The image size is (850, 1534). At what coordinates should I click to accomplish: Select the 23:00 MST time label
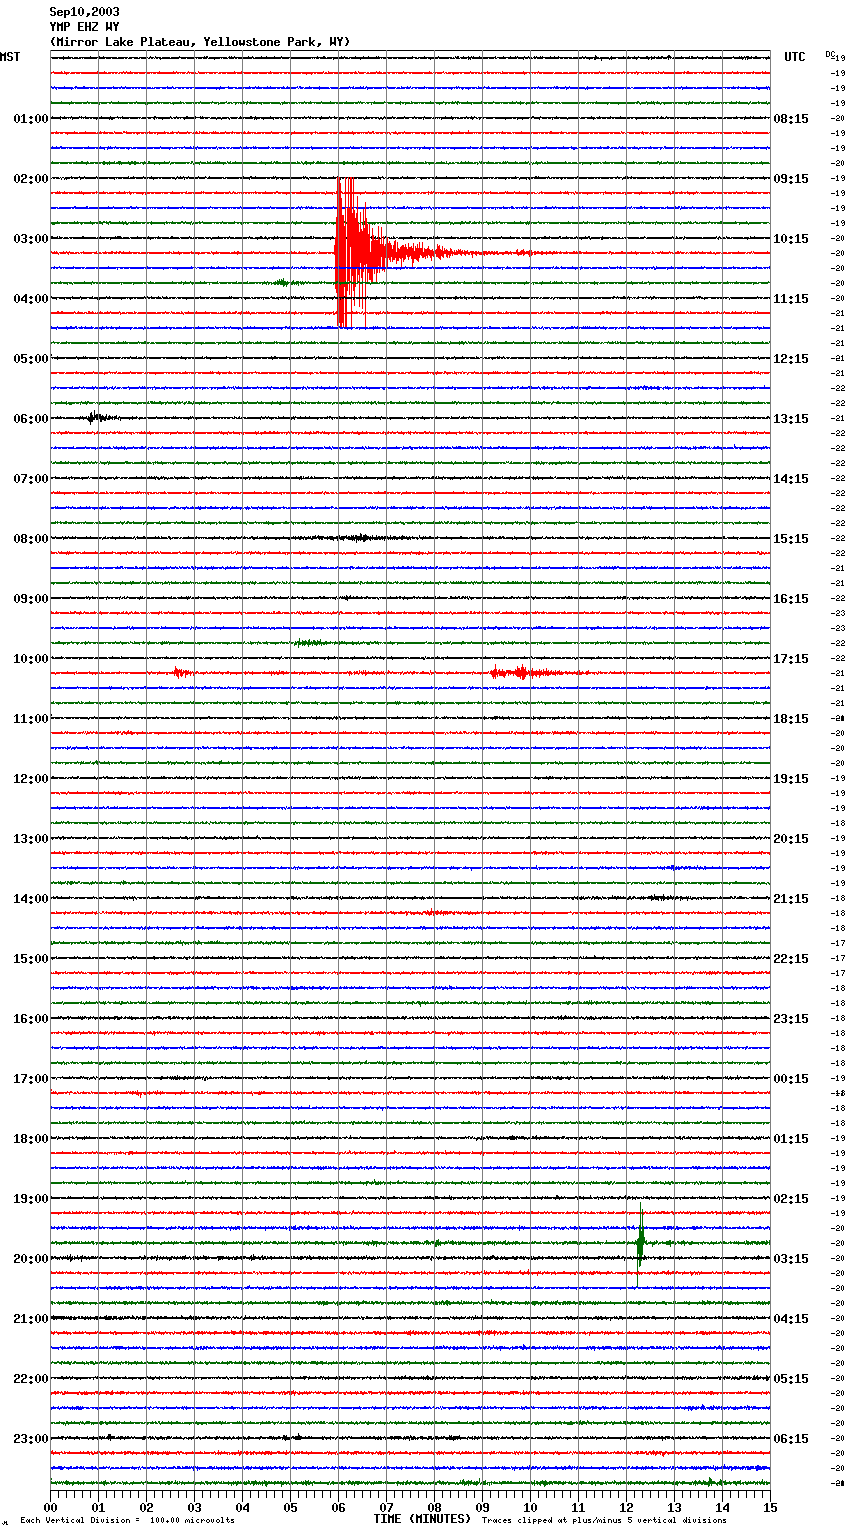tap(31, 1439)
